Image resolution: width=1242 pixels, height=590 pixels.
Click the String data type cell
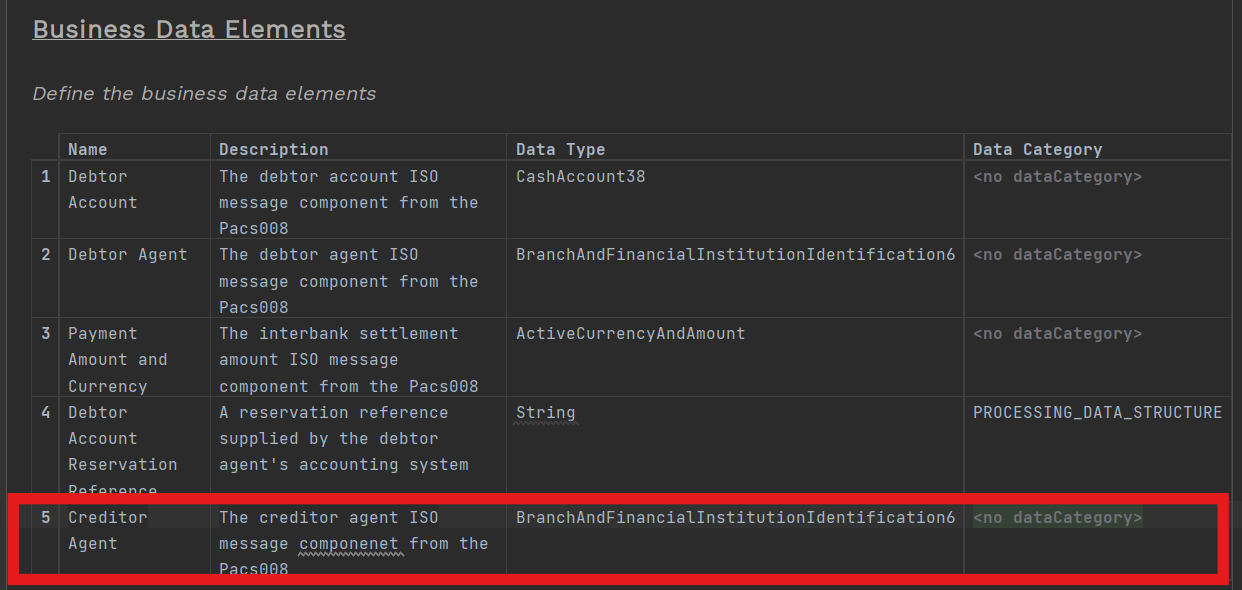[x=545, y=413]
